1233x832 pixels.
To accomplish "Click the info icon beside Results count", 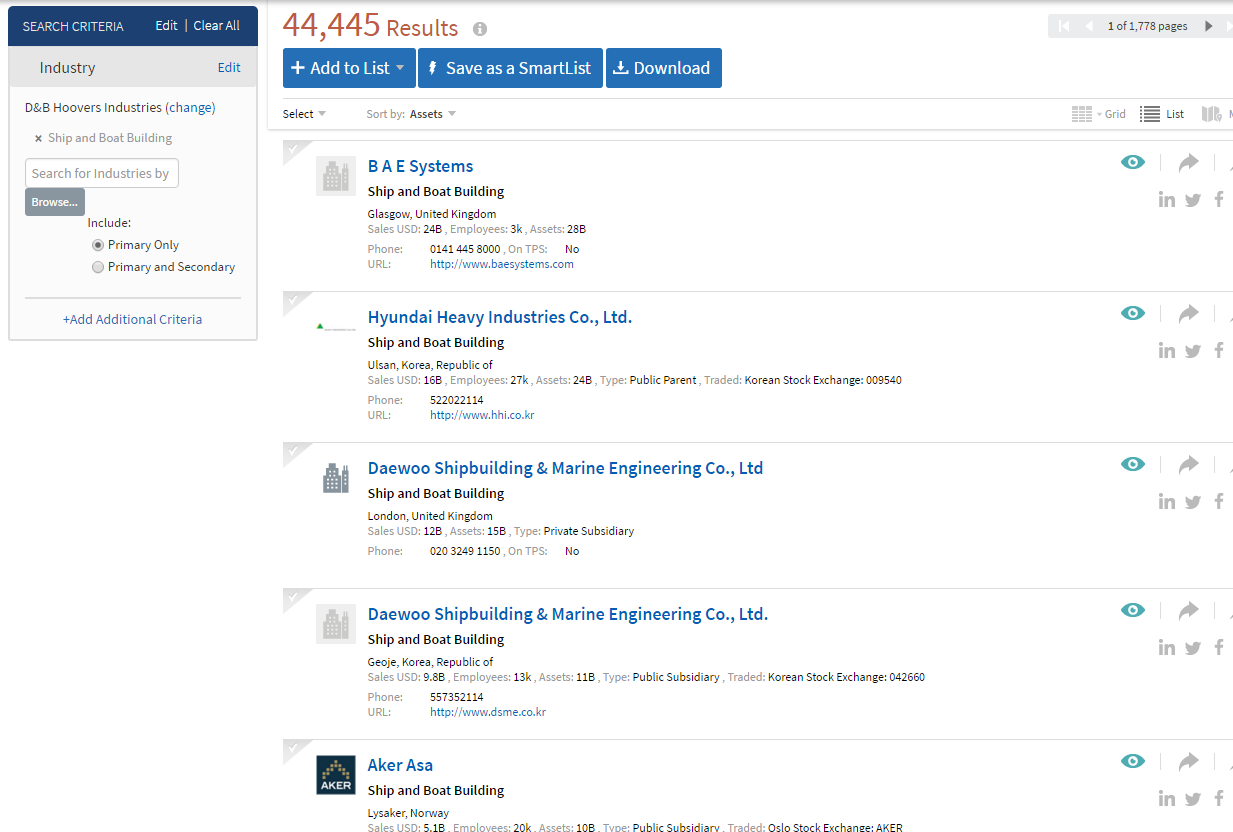I will click(480, 29).
